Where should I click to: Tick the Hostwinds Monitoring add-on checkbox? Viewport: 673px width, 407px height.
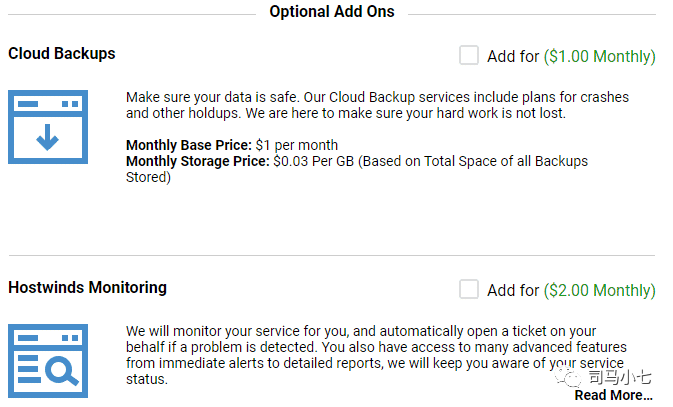[469, 289]
